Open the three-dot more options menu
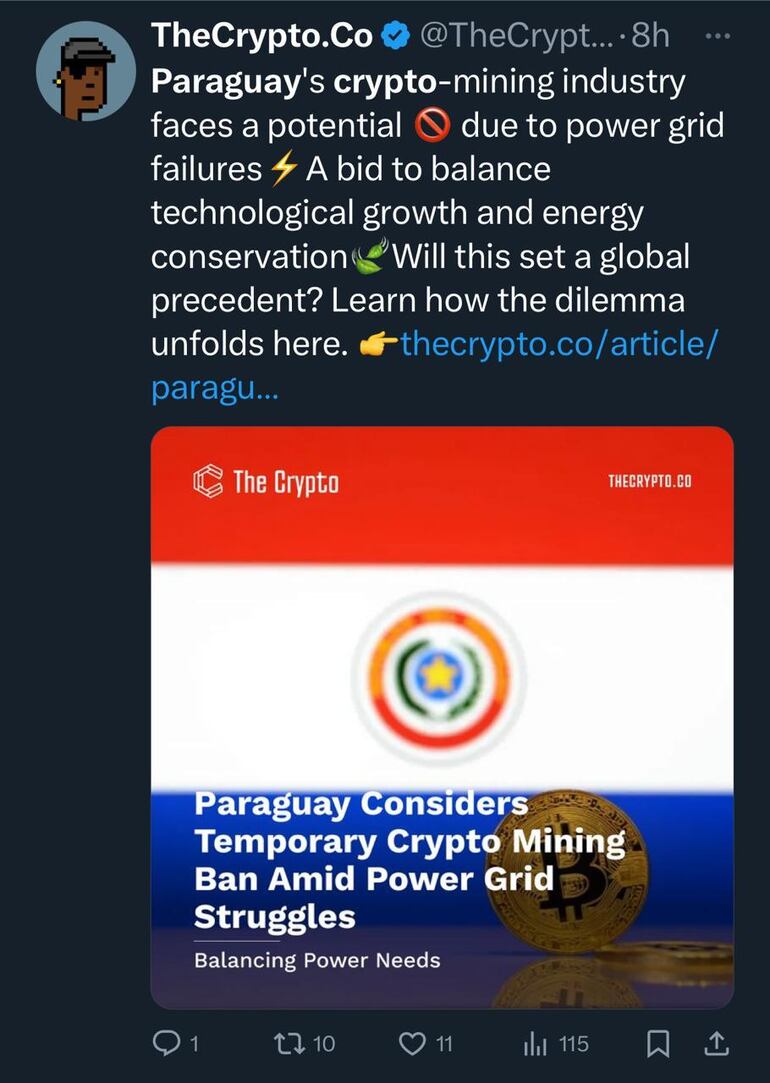The width and height of the screenshot is (770, 1083). coord(718,36)
